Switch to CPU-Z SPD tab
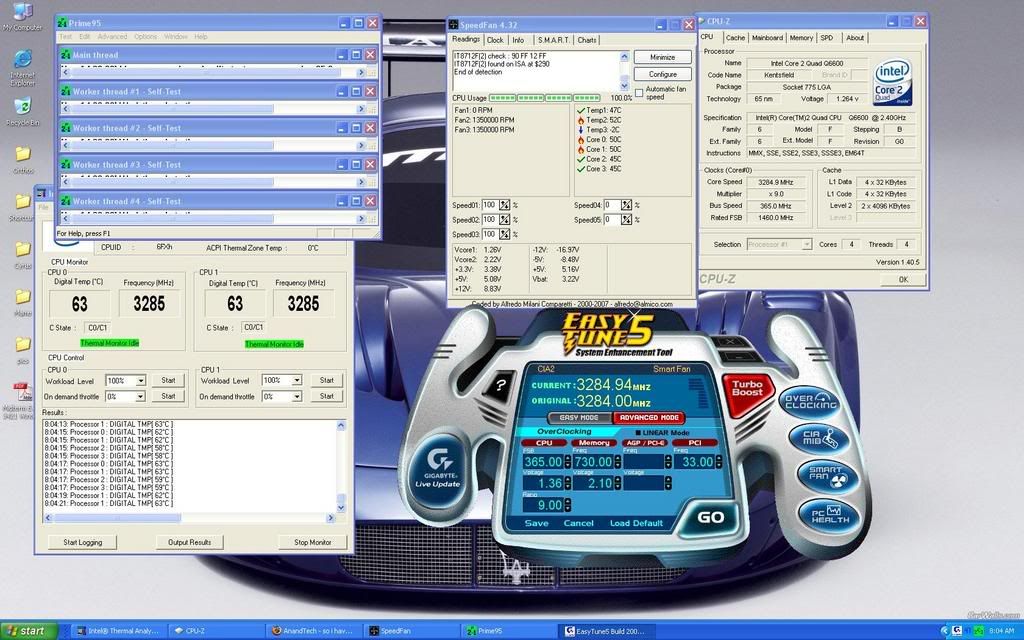Image resolution: width=1024 pixels, height=640 pixels. pos(827,38)
